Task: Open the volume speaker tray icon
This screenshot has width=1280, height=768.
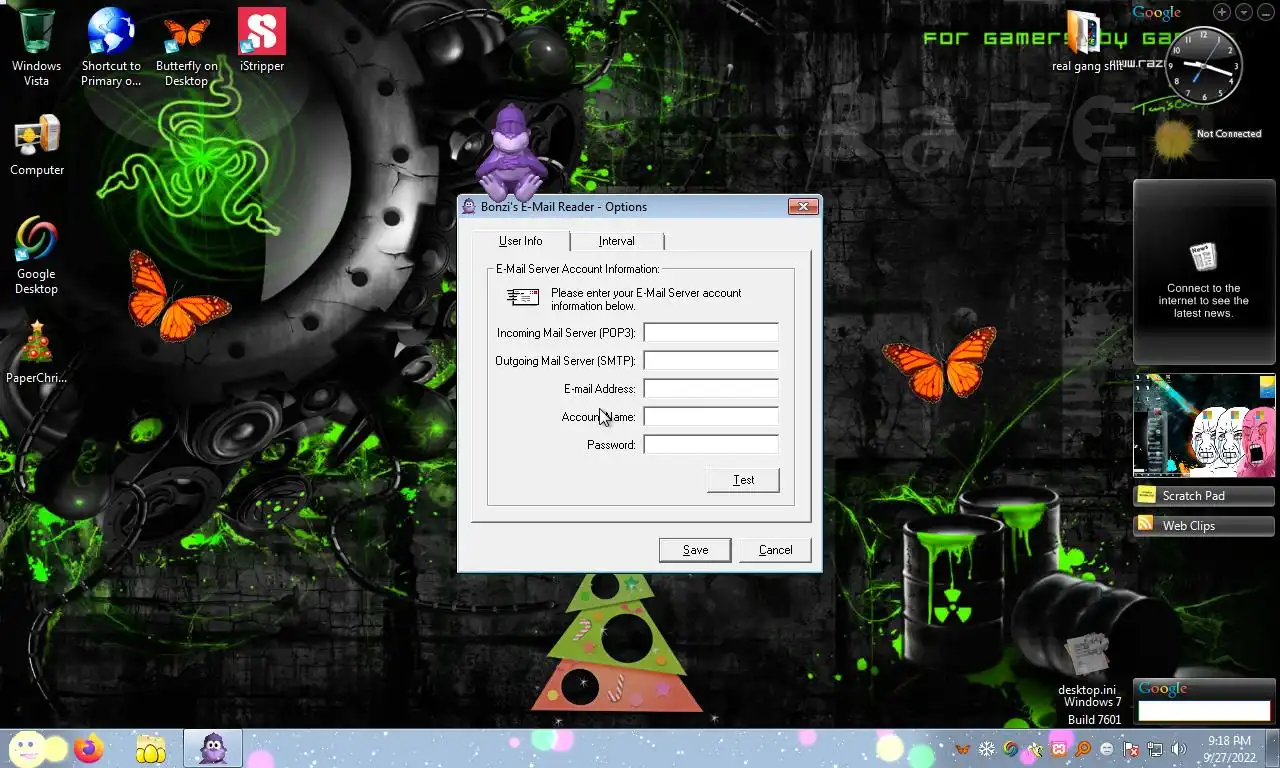Action: [x=1178, y=749]
